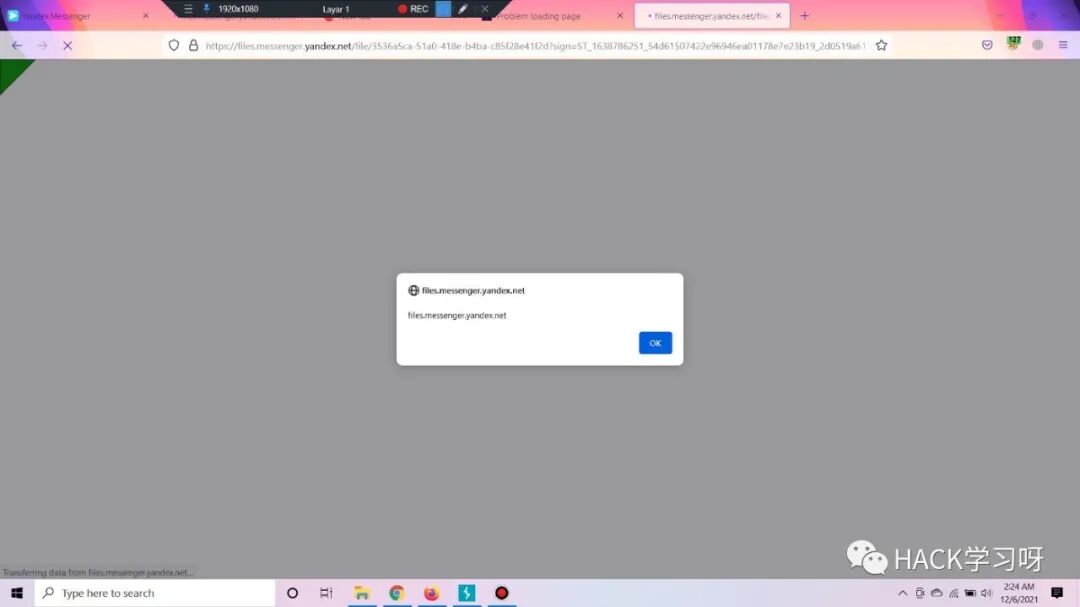
Task: Click OK in the alert dialog
Action: [x=655, y=342]
